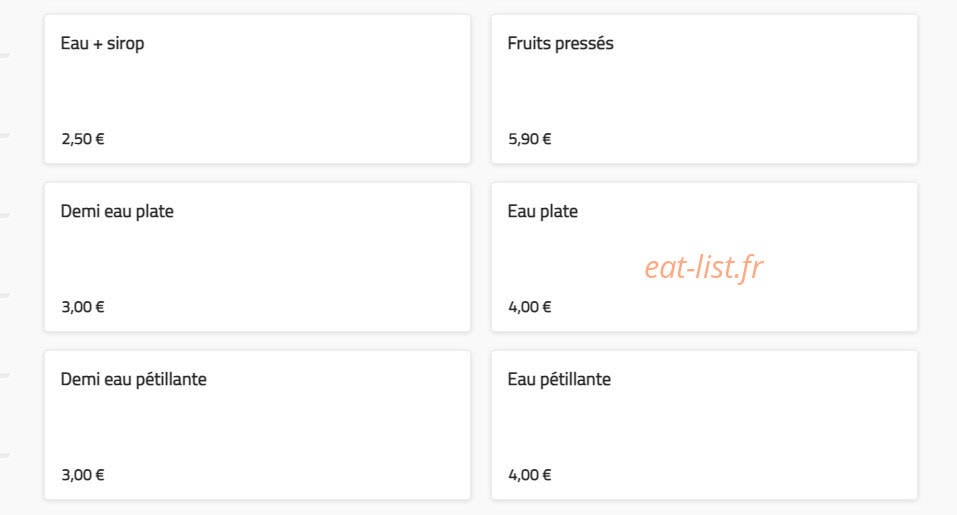
Task: Click the Demi eau plate item
Action: coord(257,257)
